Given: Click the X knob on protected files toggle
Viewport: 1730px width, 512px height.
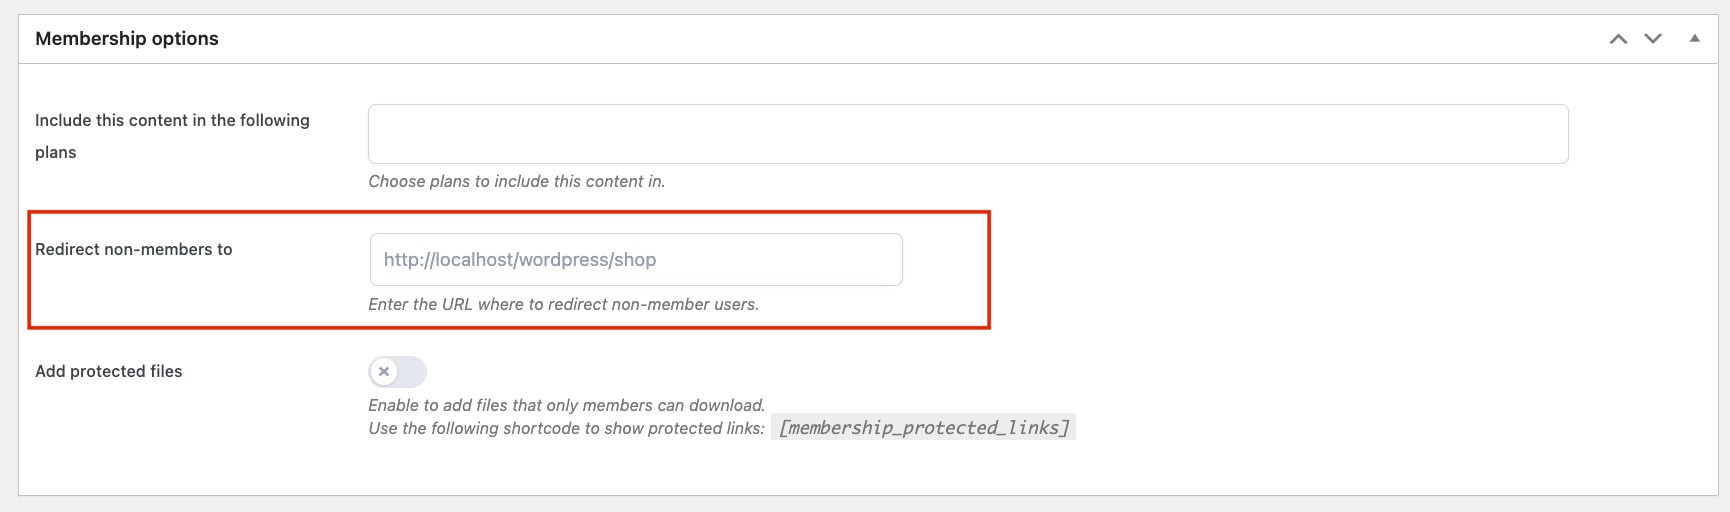Looking at the screenshot, I should (384, 372).
